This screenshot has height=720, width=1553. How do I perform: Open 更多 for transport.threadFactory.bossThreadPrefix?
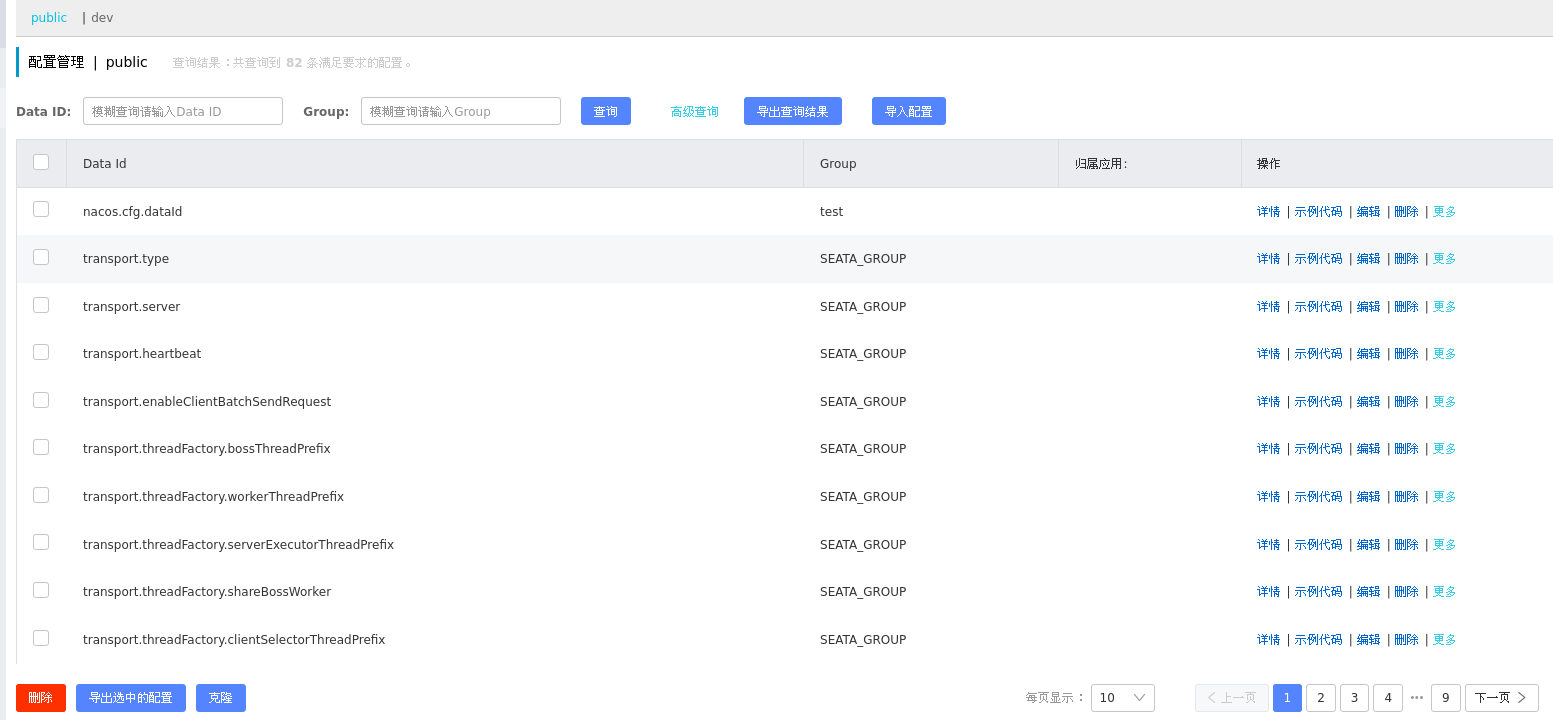[1443, 448]
